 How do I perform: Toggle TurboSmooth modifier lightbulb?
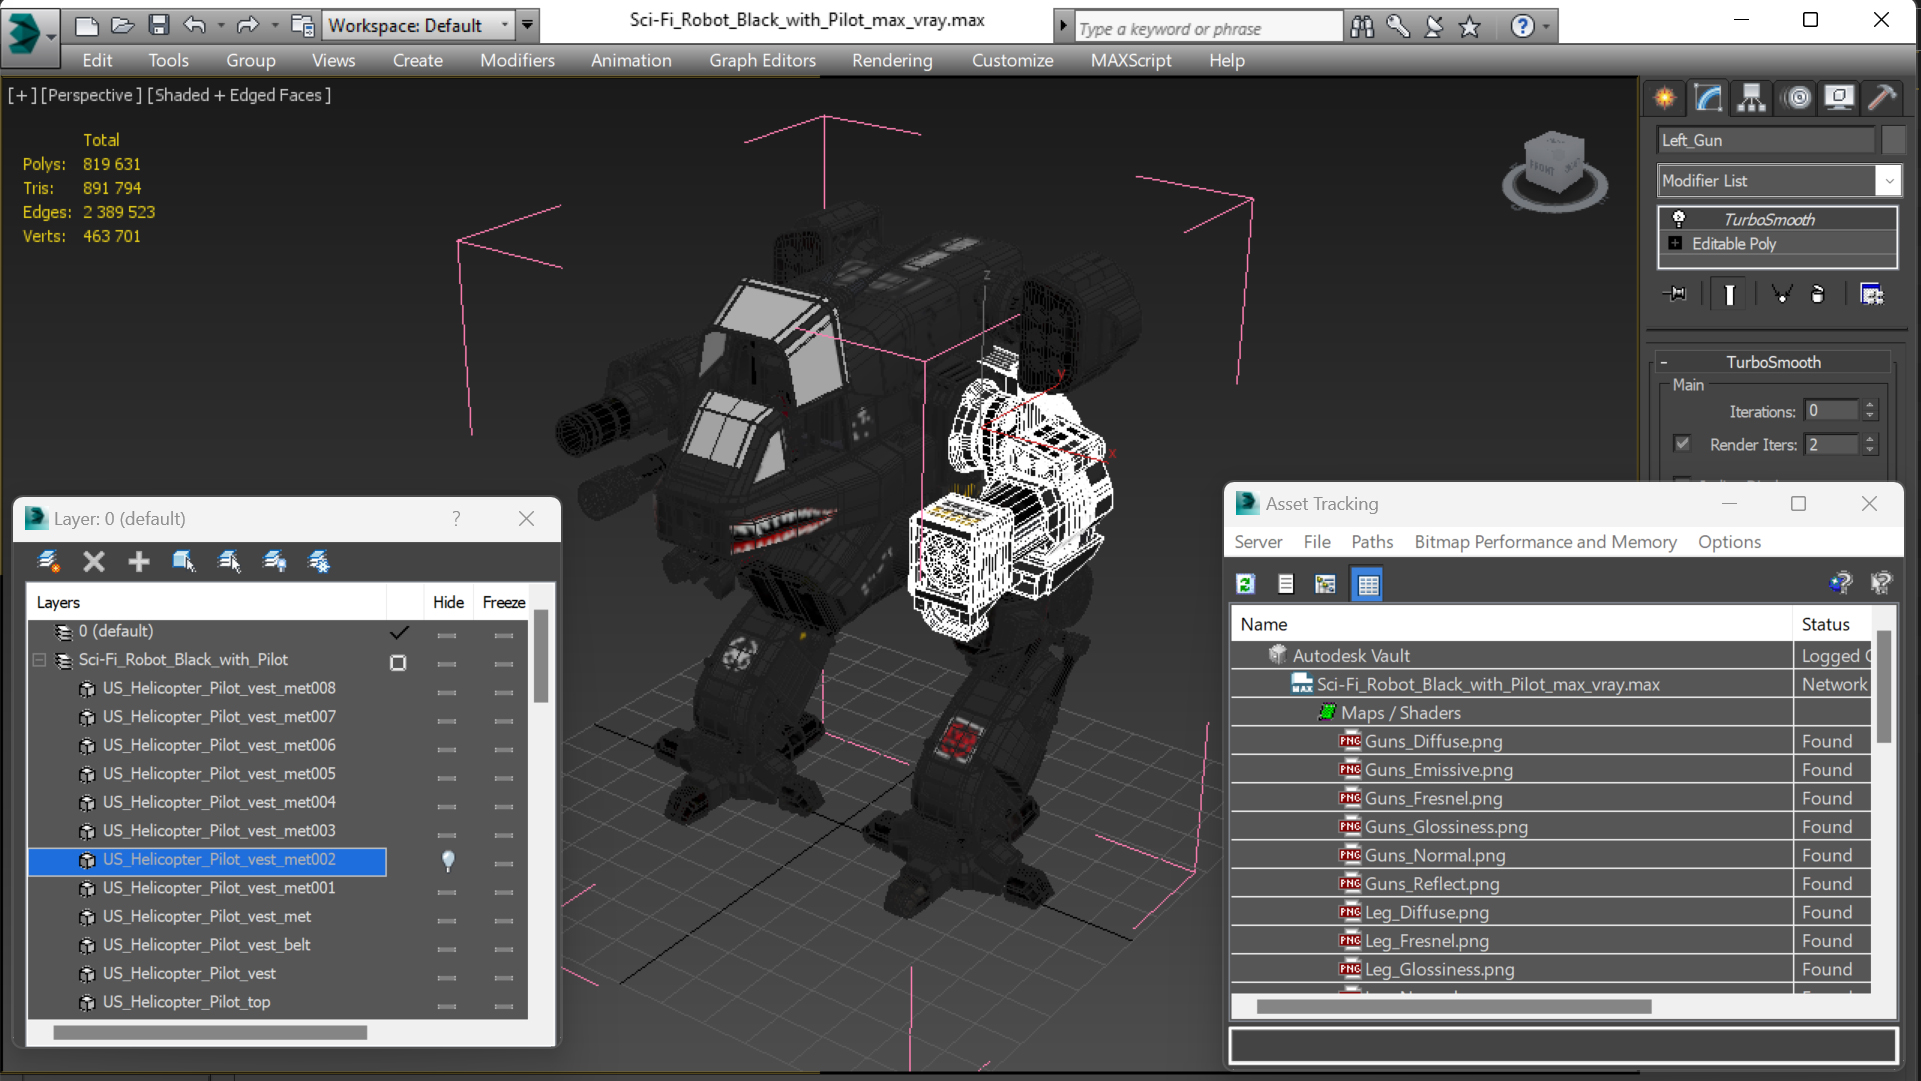[x=1679, y=219]
